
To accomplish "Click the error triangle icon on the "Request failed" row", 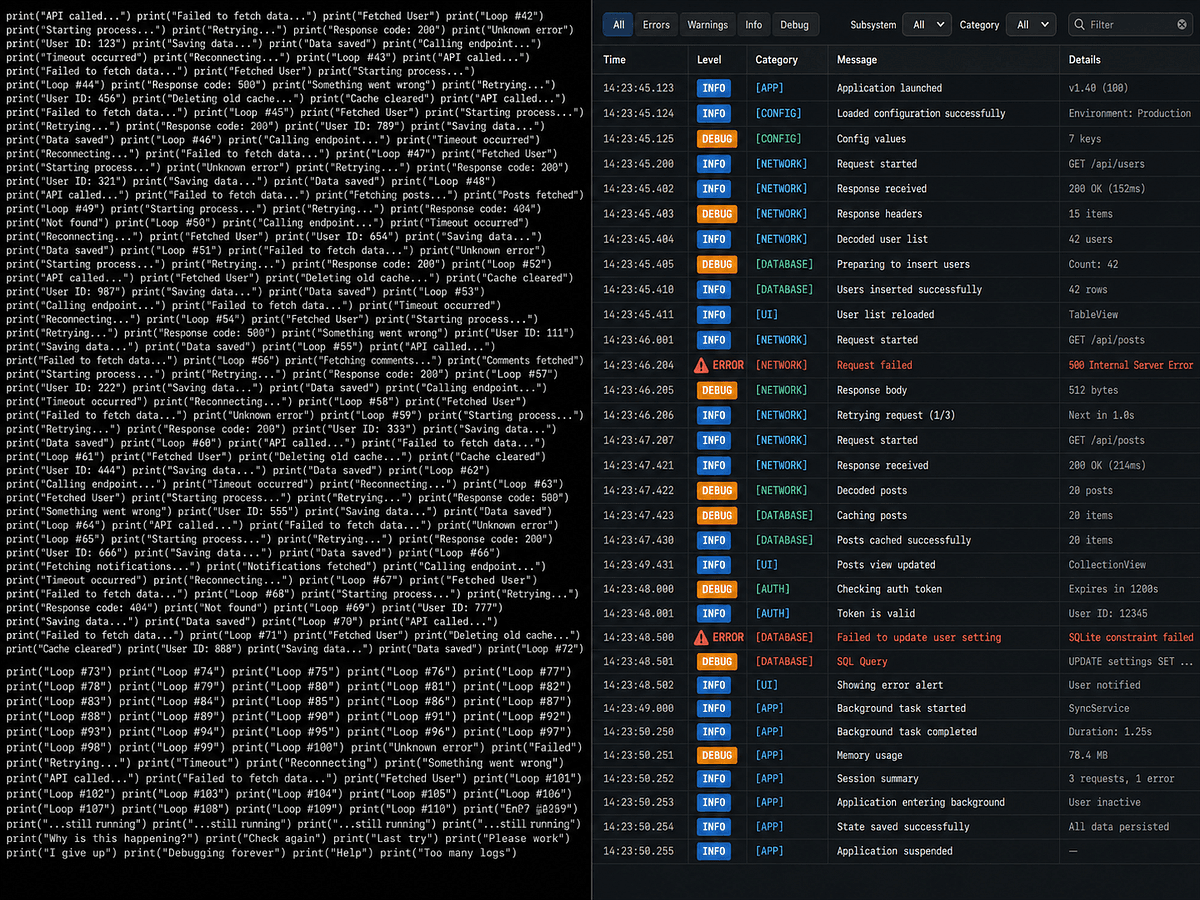I will (x=707, y=364).
